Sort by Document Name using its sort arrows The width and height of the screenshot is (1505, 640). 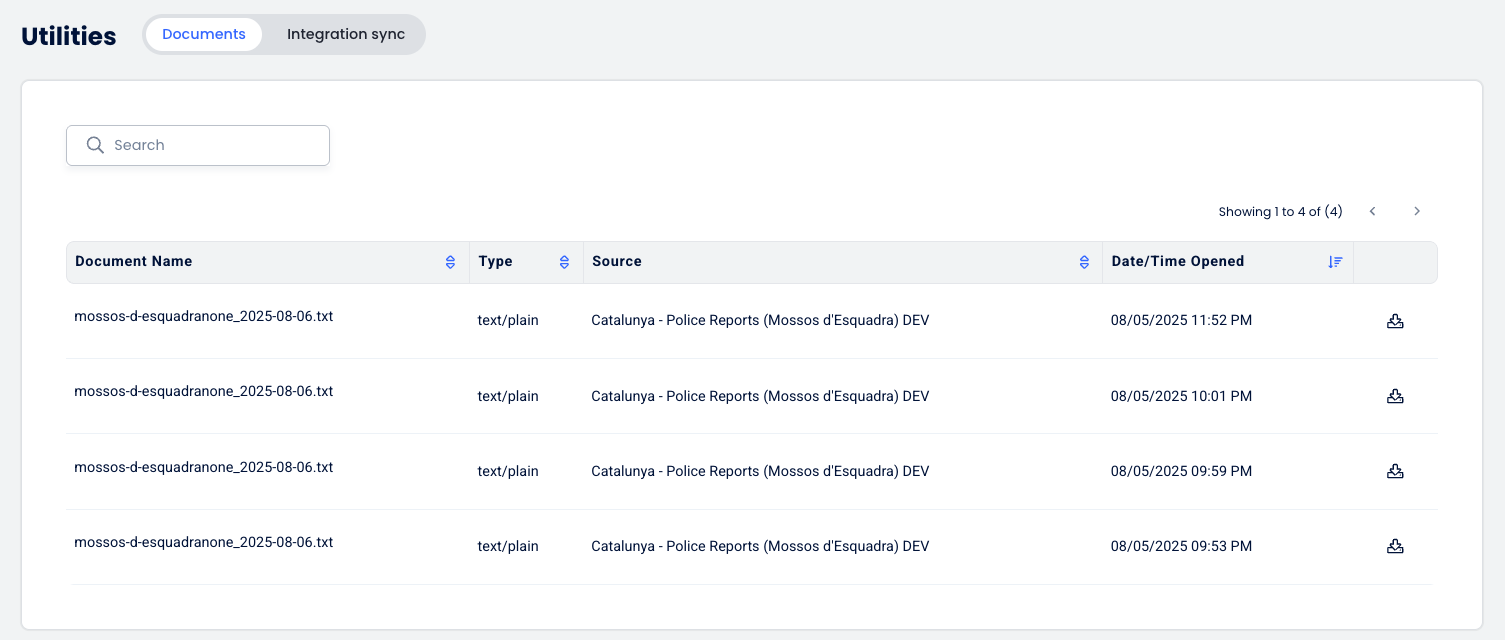coord(450,262)
